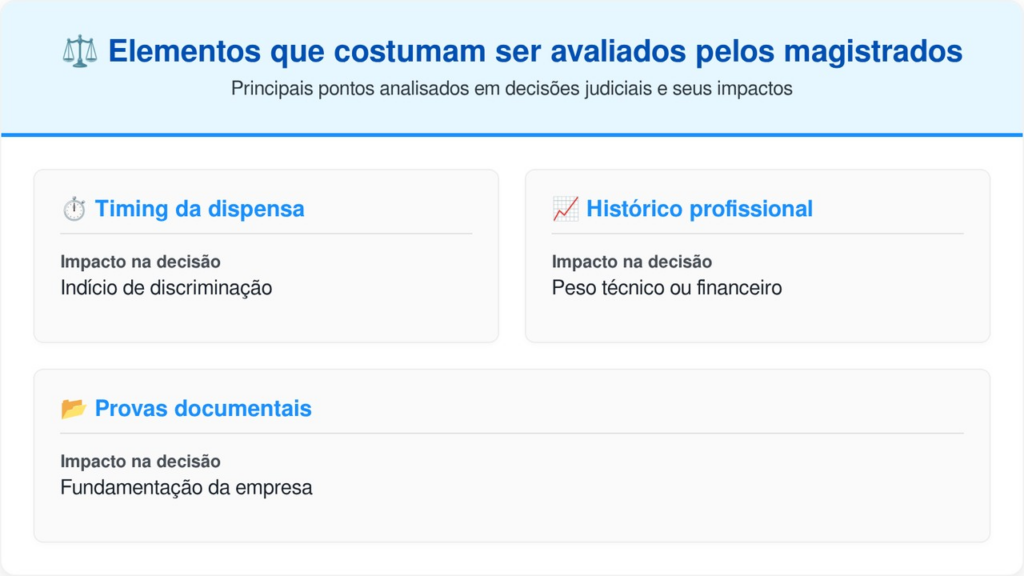Screen dimensions: 1024x576
Task: Select Impacto na decisão label in Histórico card
Action: [x=632, y=262]
